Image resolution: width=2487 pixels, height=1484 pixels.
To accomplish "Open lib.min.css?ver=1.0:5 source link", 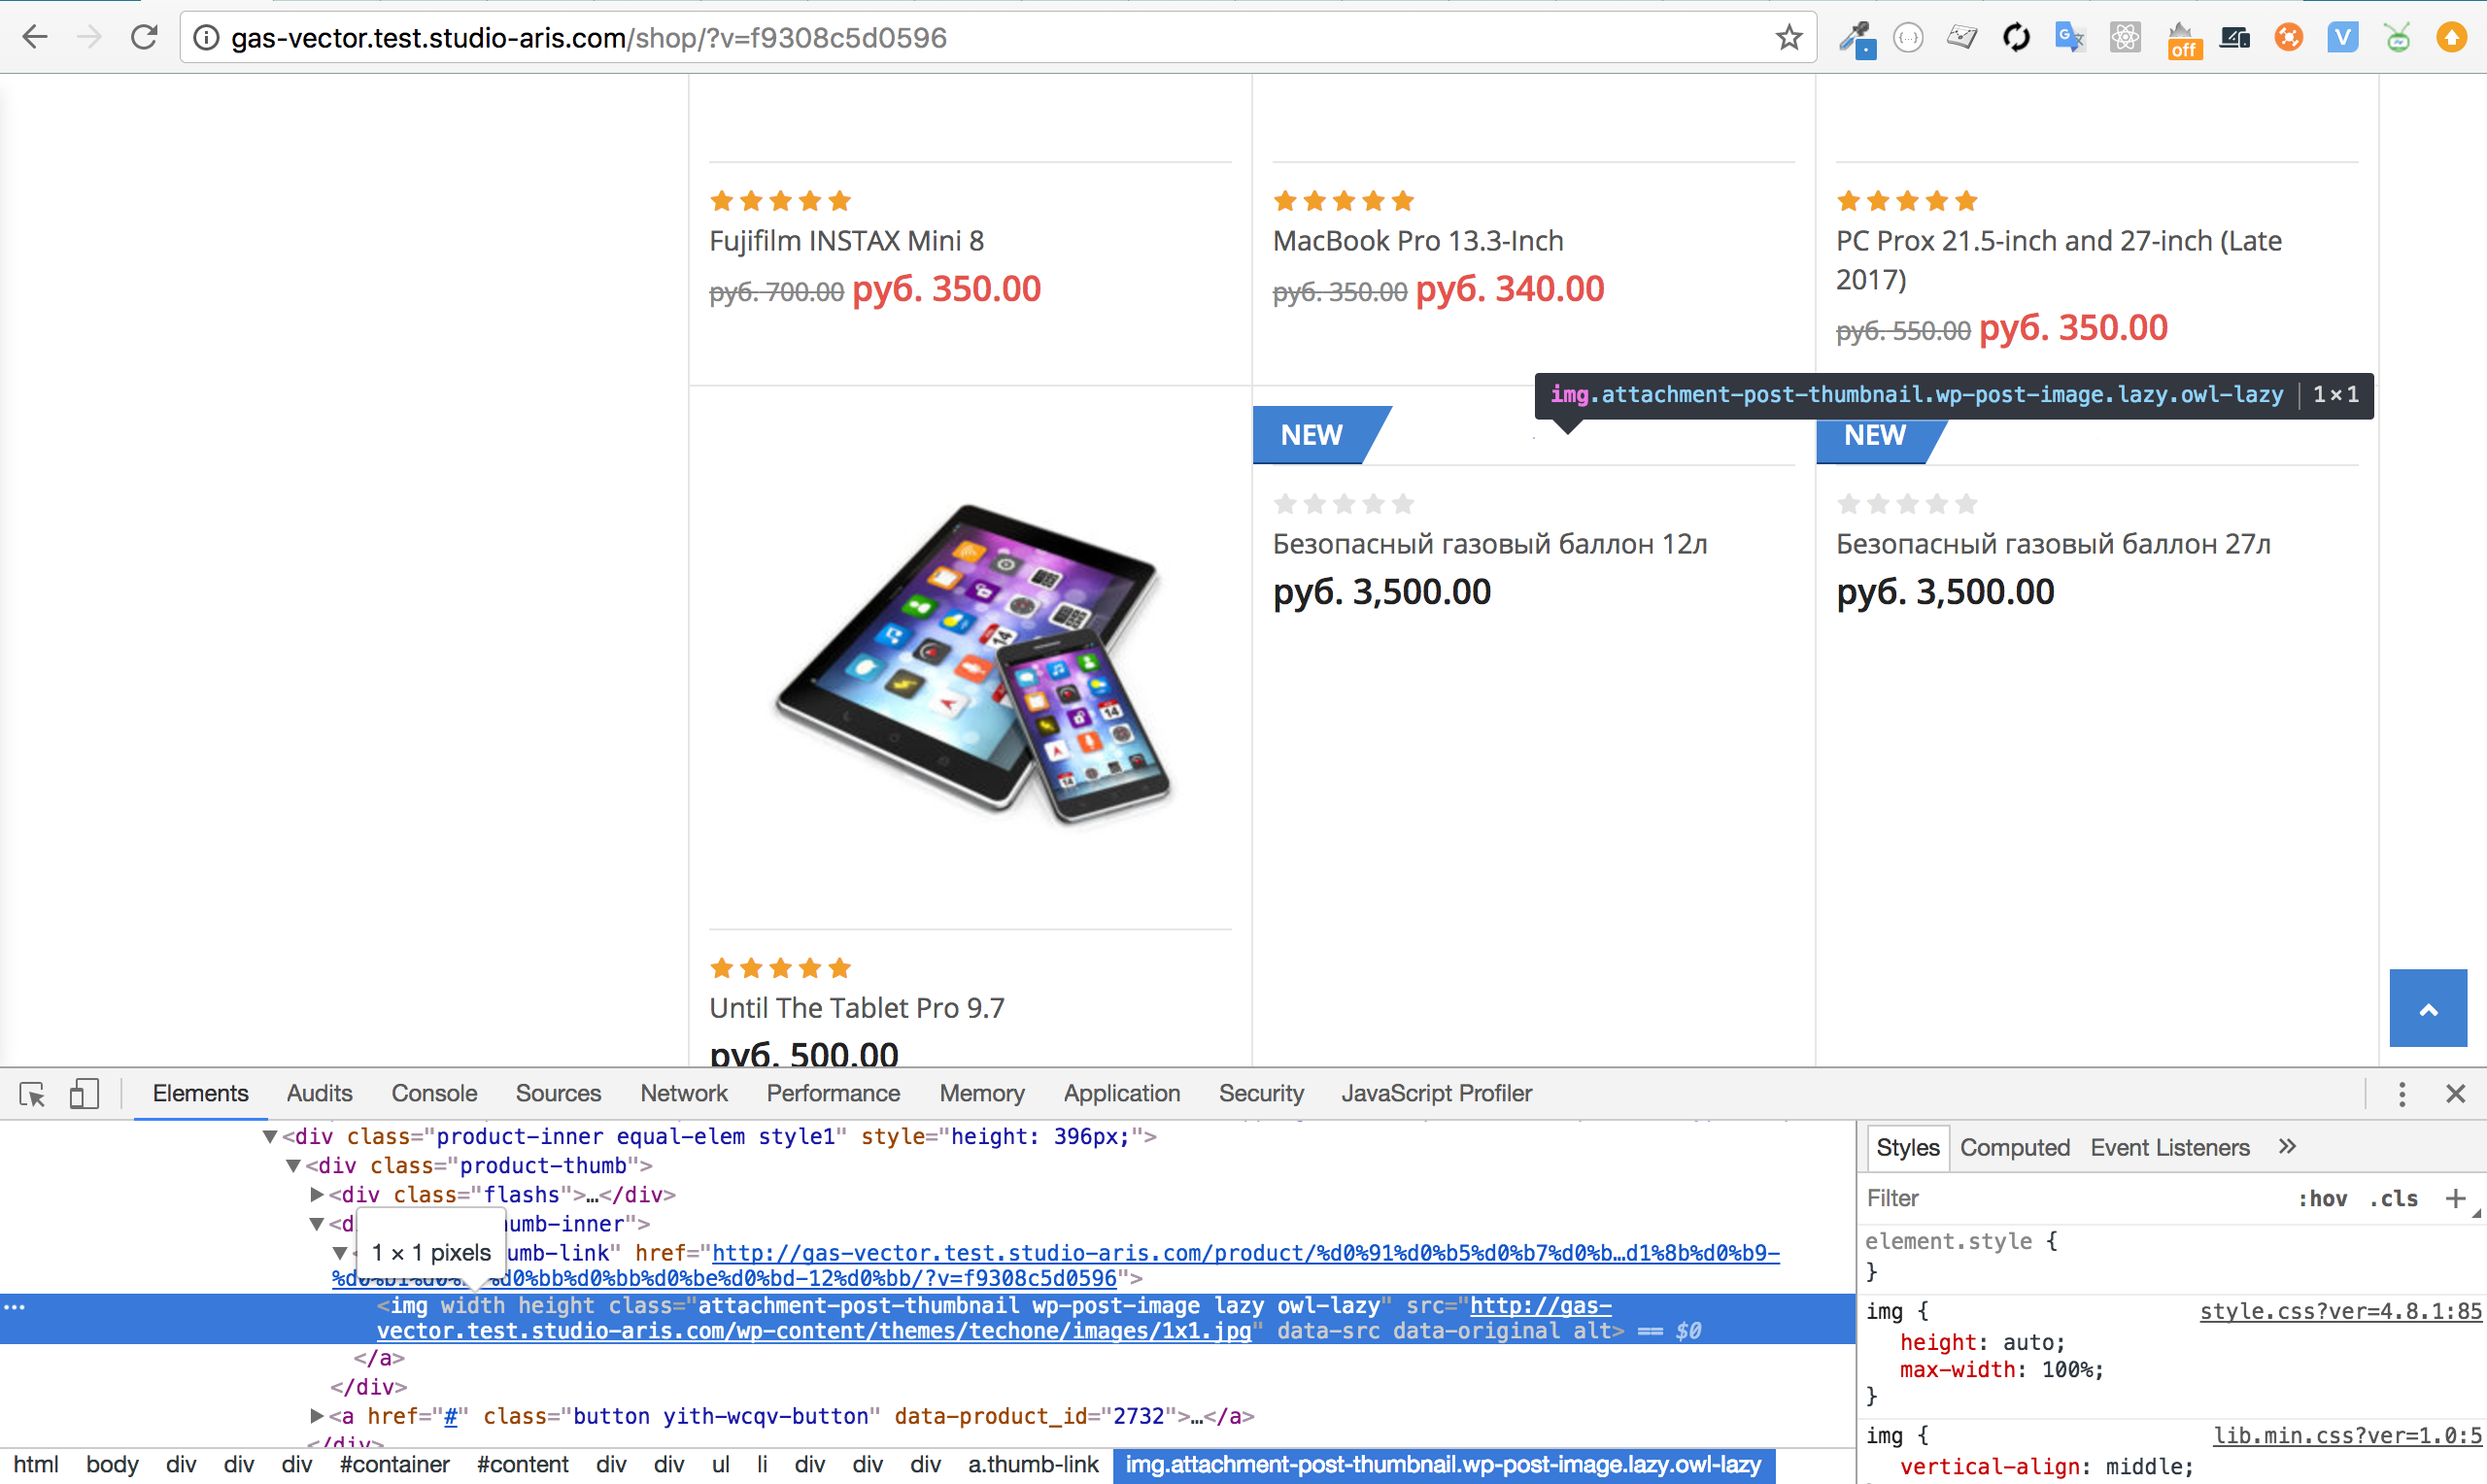I will click(x=2348, y=1436).
